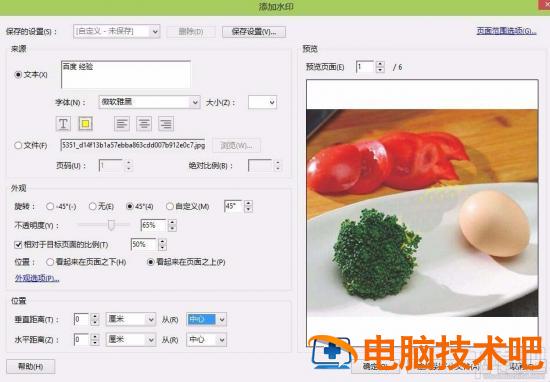The image size is (550, 382).
Task: Click the custom rotation 45° value field
Action: pos(234,206)
